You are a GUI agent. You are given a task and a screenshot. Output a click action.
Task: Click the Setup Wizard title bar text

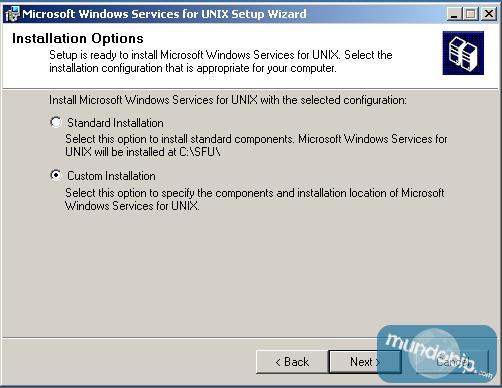pos(164,14)
